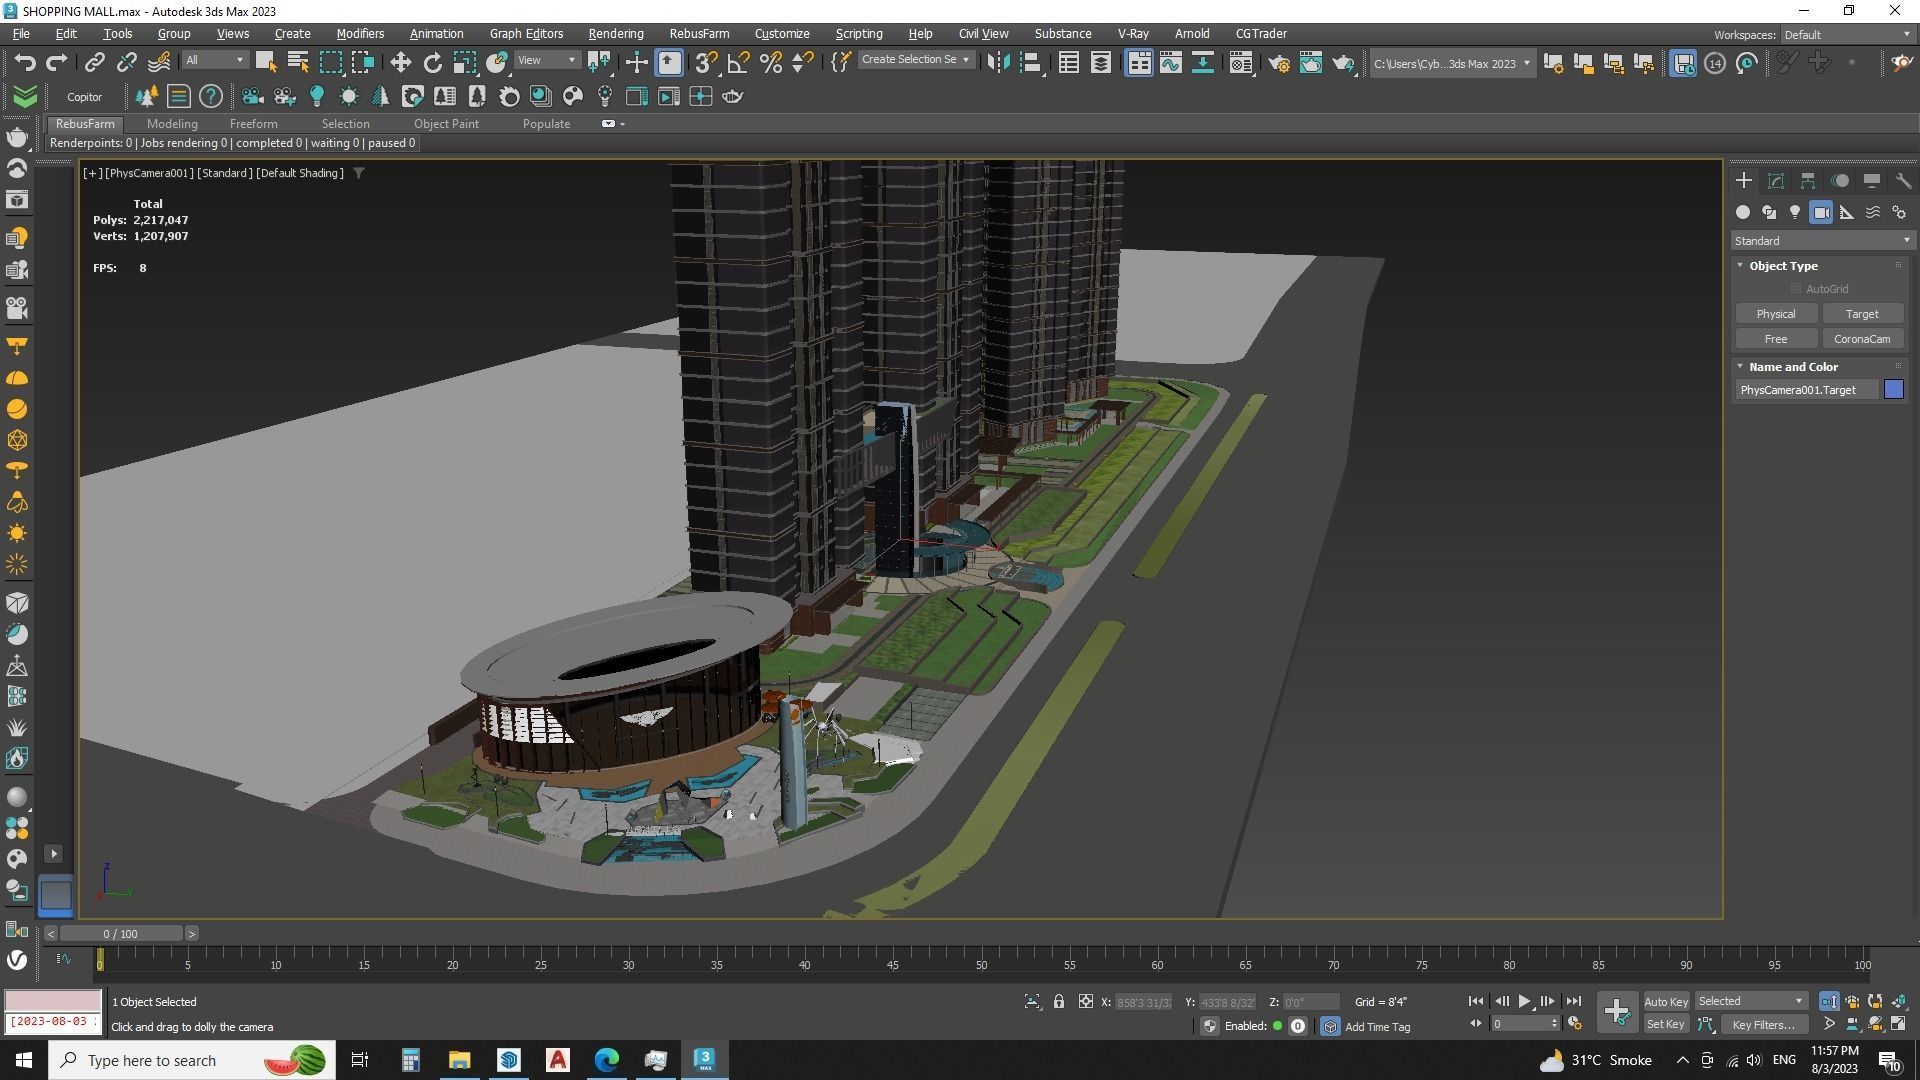Click the Undo arrow icon
1920x1080 pixels.
(x=25, y=62)
